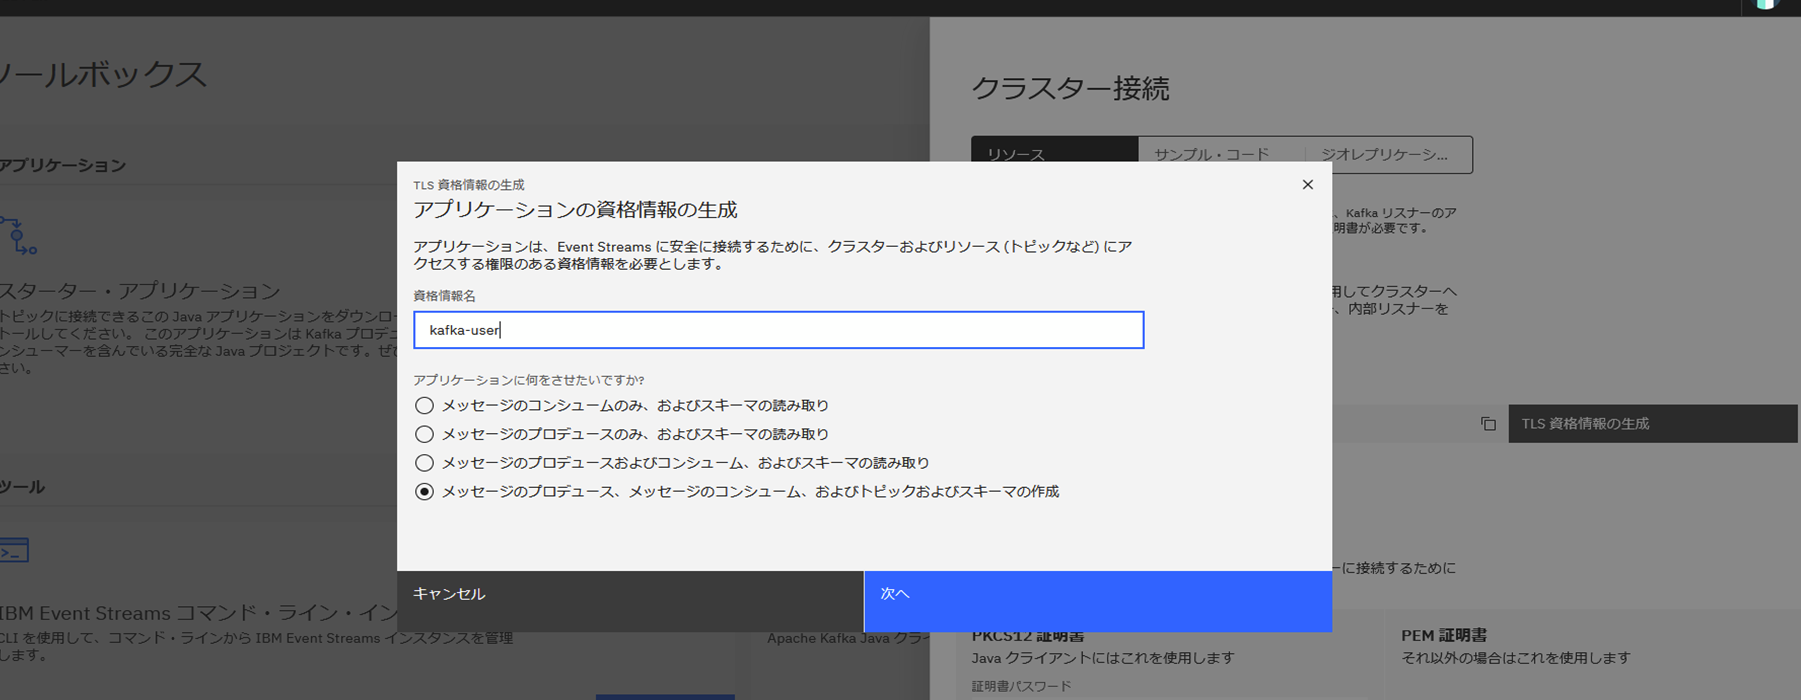Screen dimensions: 1801x700
Task: Click the IBM Event Streams コマンド・ライン heading
Action: (200, 613)
